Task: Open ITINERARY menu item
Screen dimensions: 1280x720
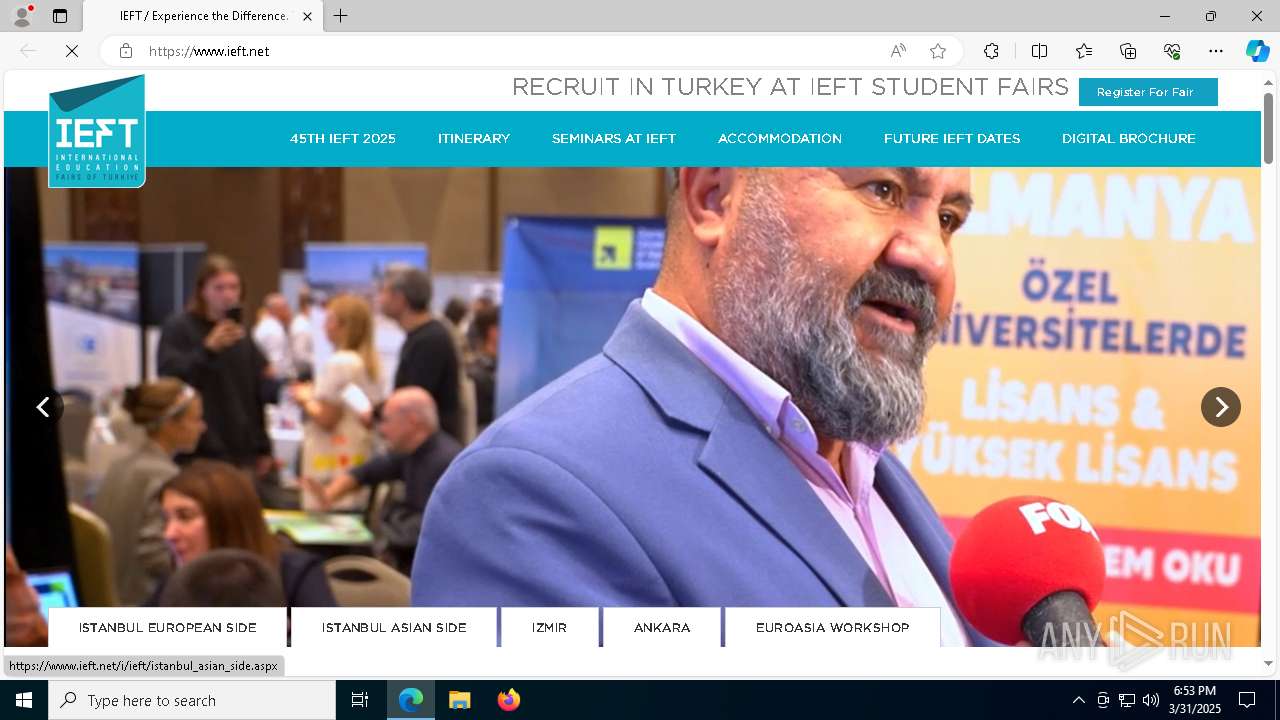Action: tap(474, 139)
